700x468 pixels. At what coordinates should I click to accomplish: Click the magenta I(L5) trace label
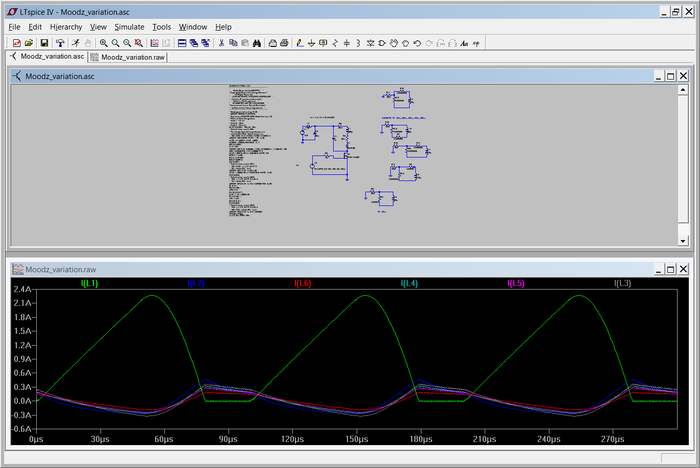coord(516,284)
